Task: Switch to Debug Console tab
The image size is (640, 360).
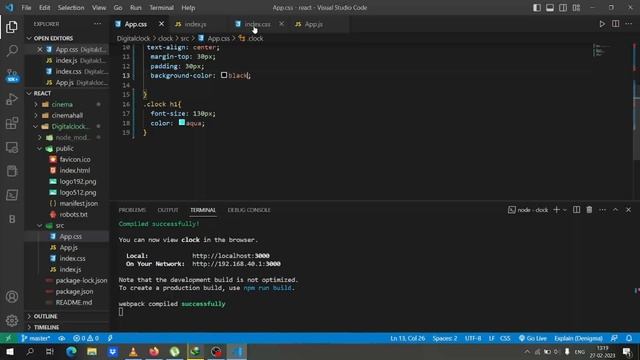Action: [x=249, y=210]
